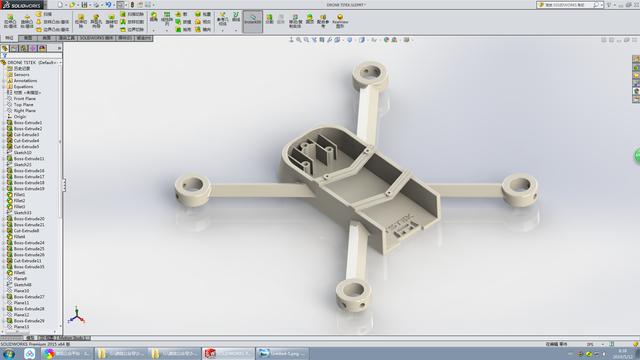The height and width of the screenshot is (360, 640).
Task: Select the Fillet tool
Action: (153, 17)
